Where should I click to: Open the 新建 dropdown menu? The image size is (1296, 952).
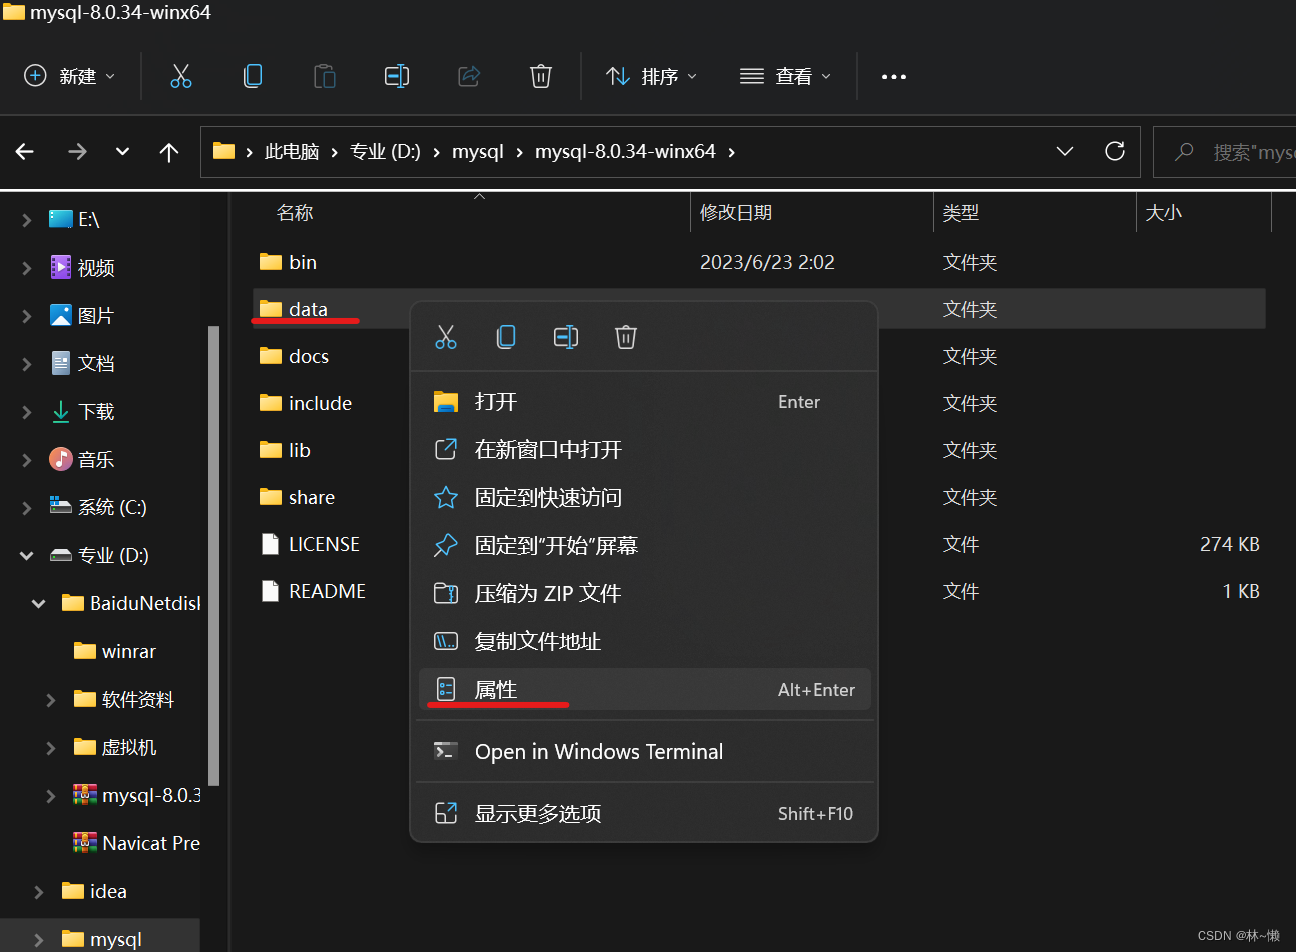(x=70, y=77)
